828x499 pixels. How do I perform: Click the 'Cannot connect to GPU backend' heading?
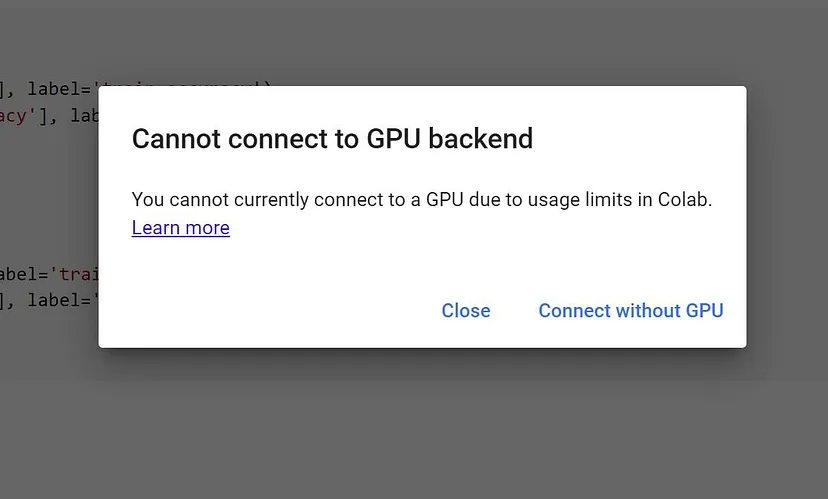[332, 139]
